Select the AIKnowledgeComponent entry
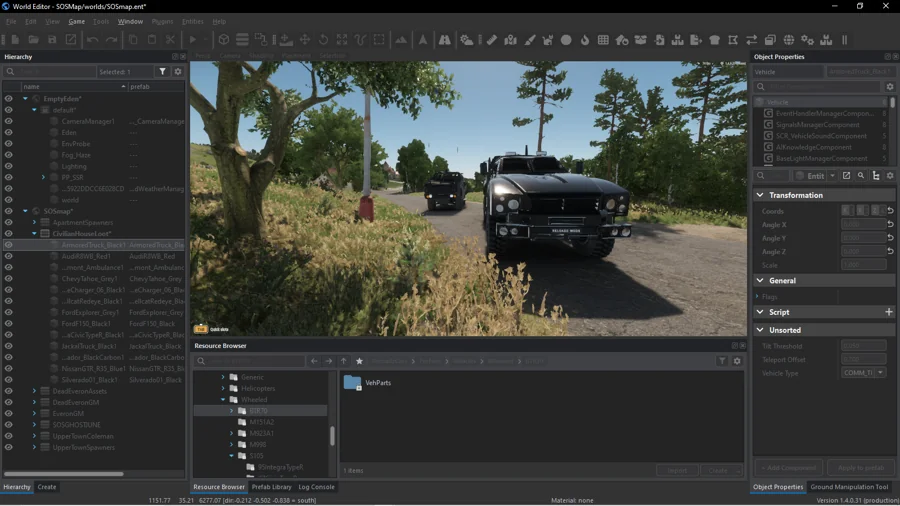This screenshot has height=506, width=900. coord(813,147)
